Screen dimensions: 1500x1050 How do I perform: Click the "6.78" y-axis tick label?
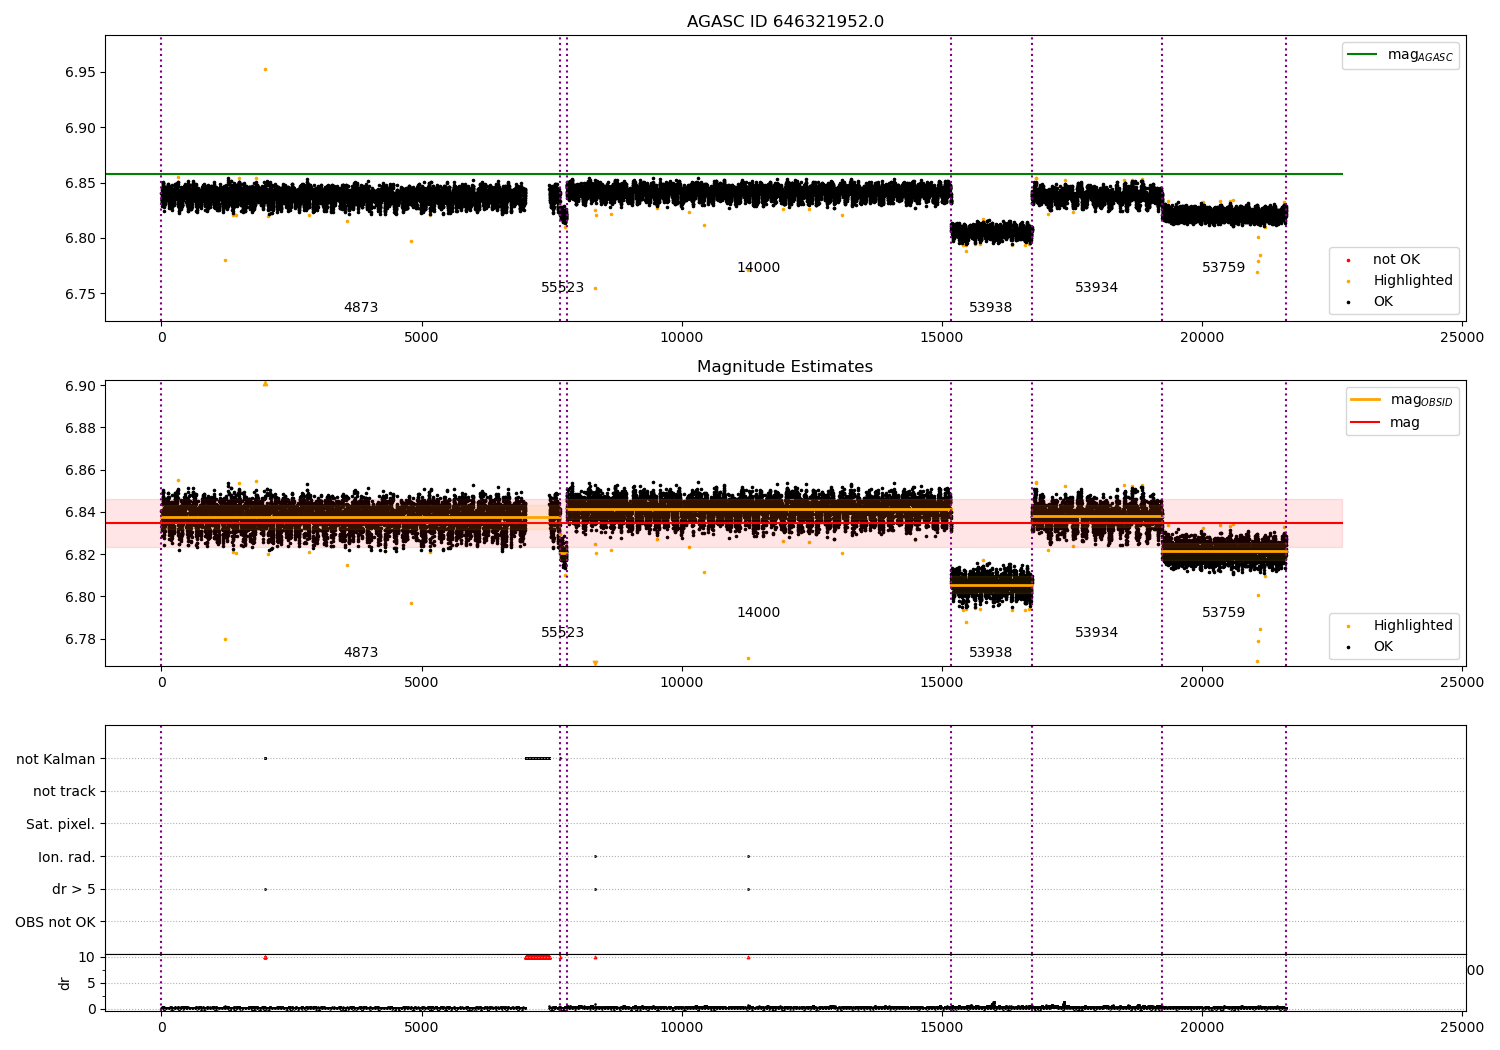(81, 640)
